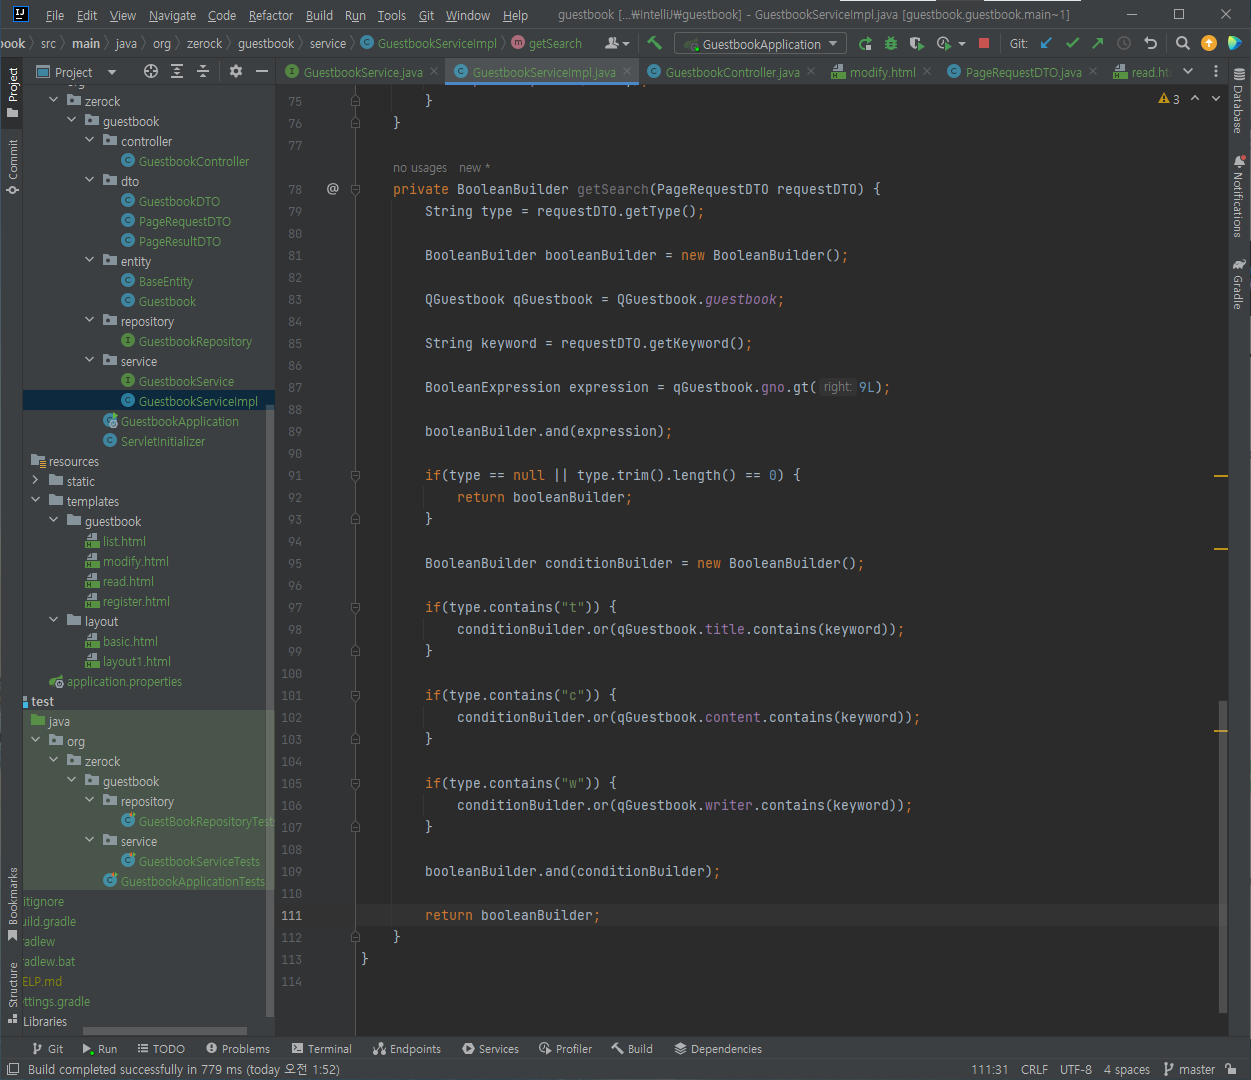
Task: Collapse the templates folder
Action: point(36,501)
